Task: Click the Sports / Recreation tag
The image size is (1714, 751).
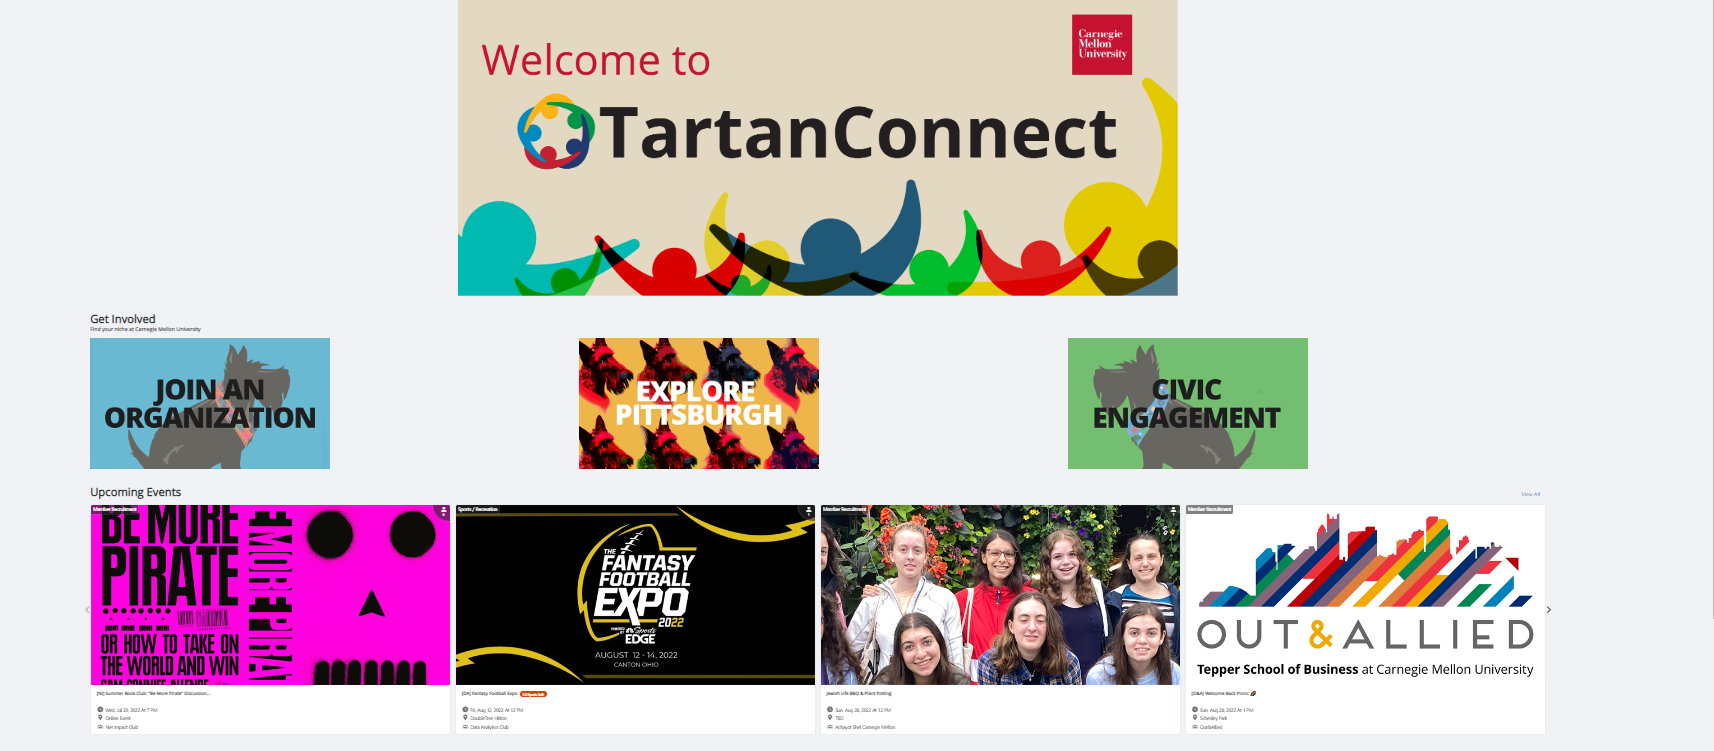Action: (478, 509)
